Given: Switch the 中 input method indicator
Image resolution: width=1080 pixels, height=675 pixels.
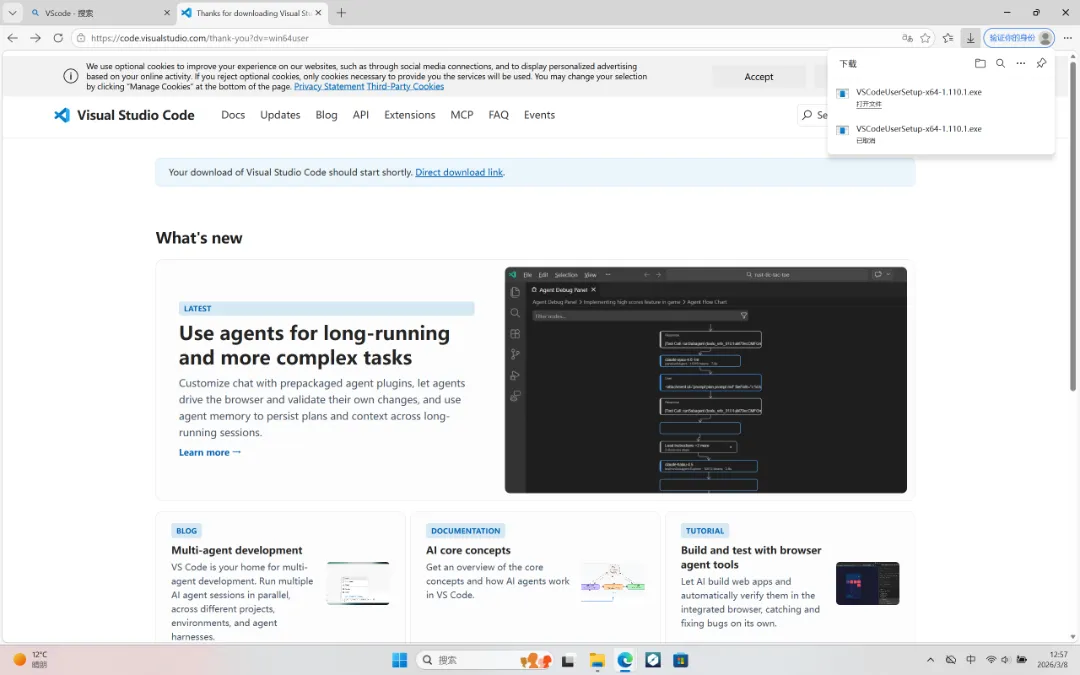Looking at the screenshot, I should click(970, 660).
